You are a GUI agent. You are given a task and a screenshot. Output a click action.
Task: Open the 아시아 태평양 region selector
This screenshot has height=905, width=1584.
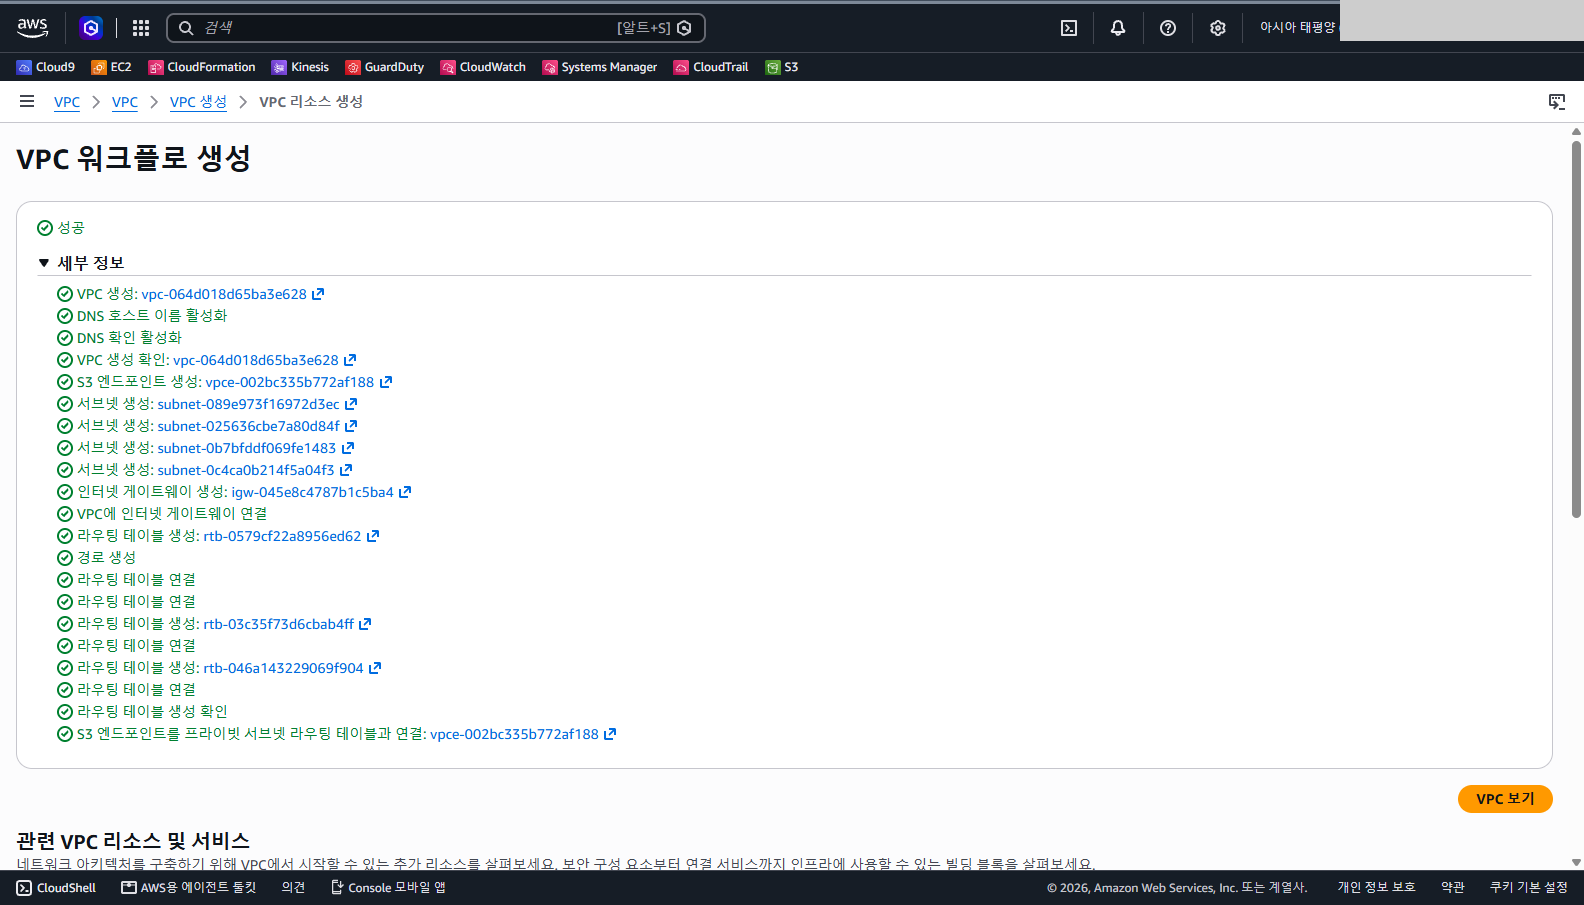coord(1297,28)
